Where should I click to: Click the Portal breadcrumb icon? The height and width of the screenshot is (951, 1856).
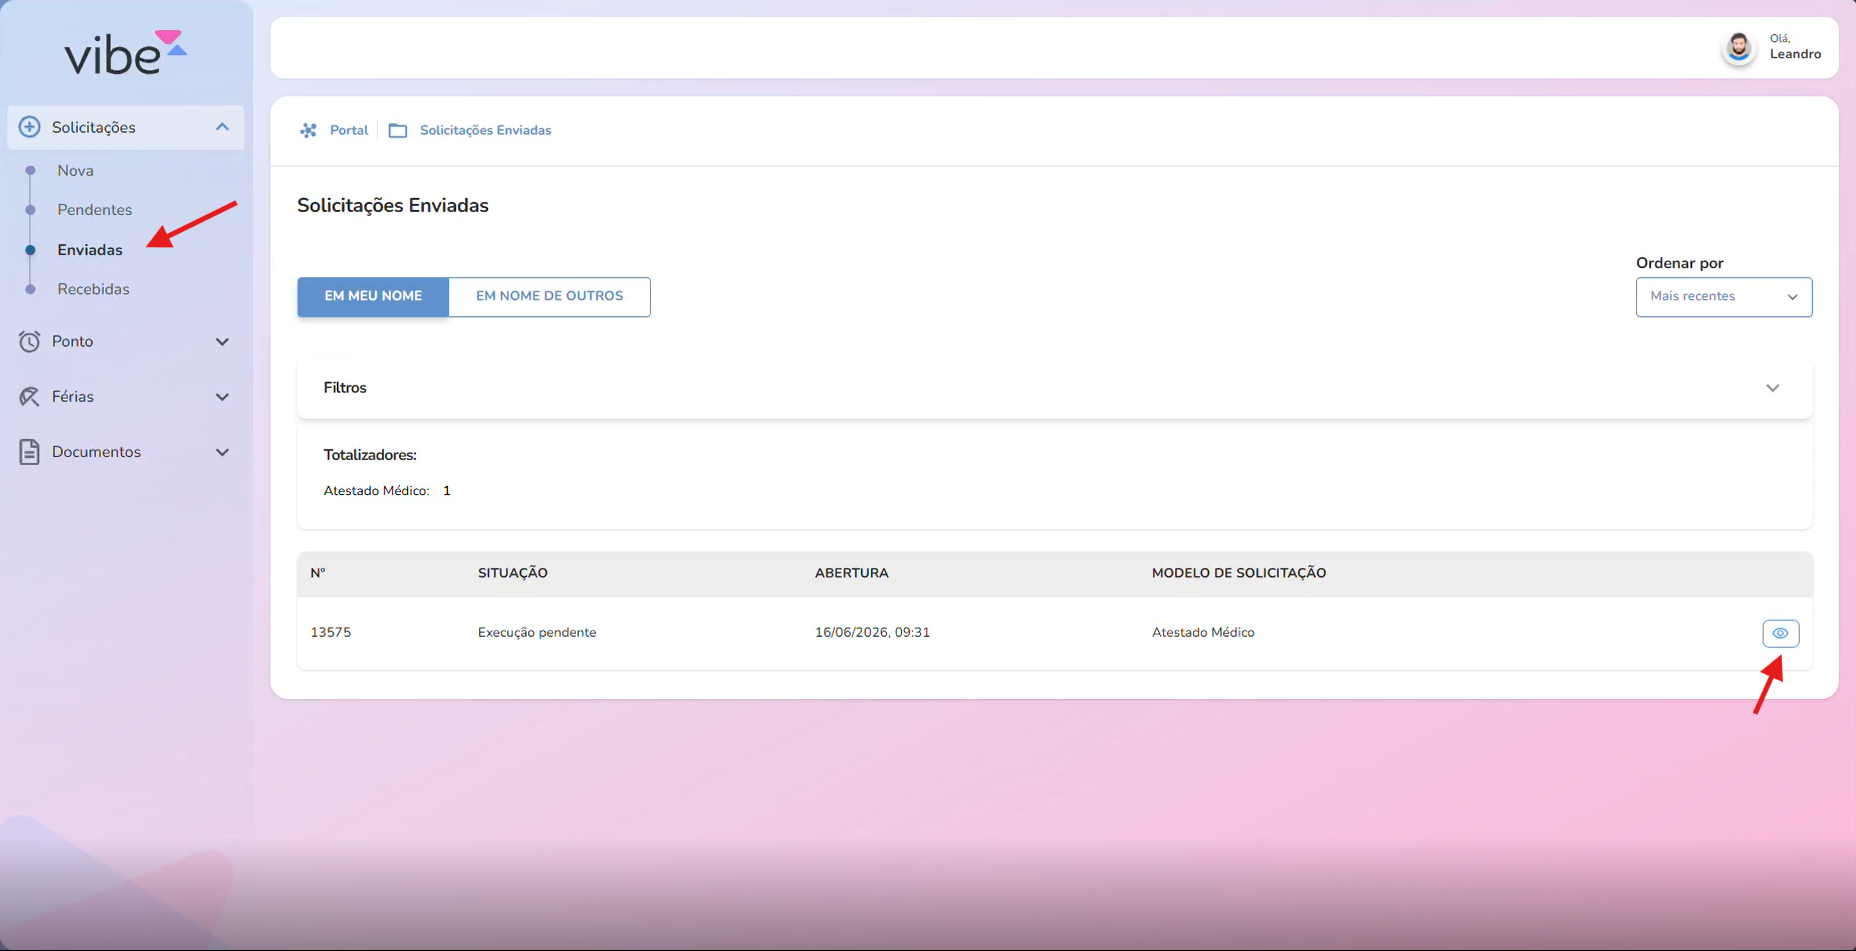click(x=309, y=130)
